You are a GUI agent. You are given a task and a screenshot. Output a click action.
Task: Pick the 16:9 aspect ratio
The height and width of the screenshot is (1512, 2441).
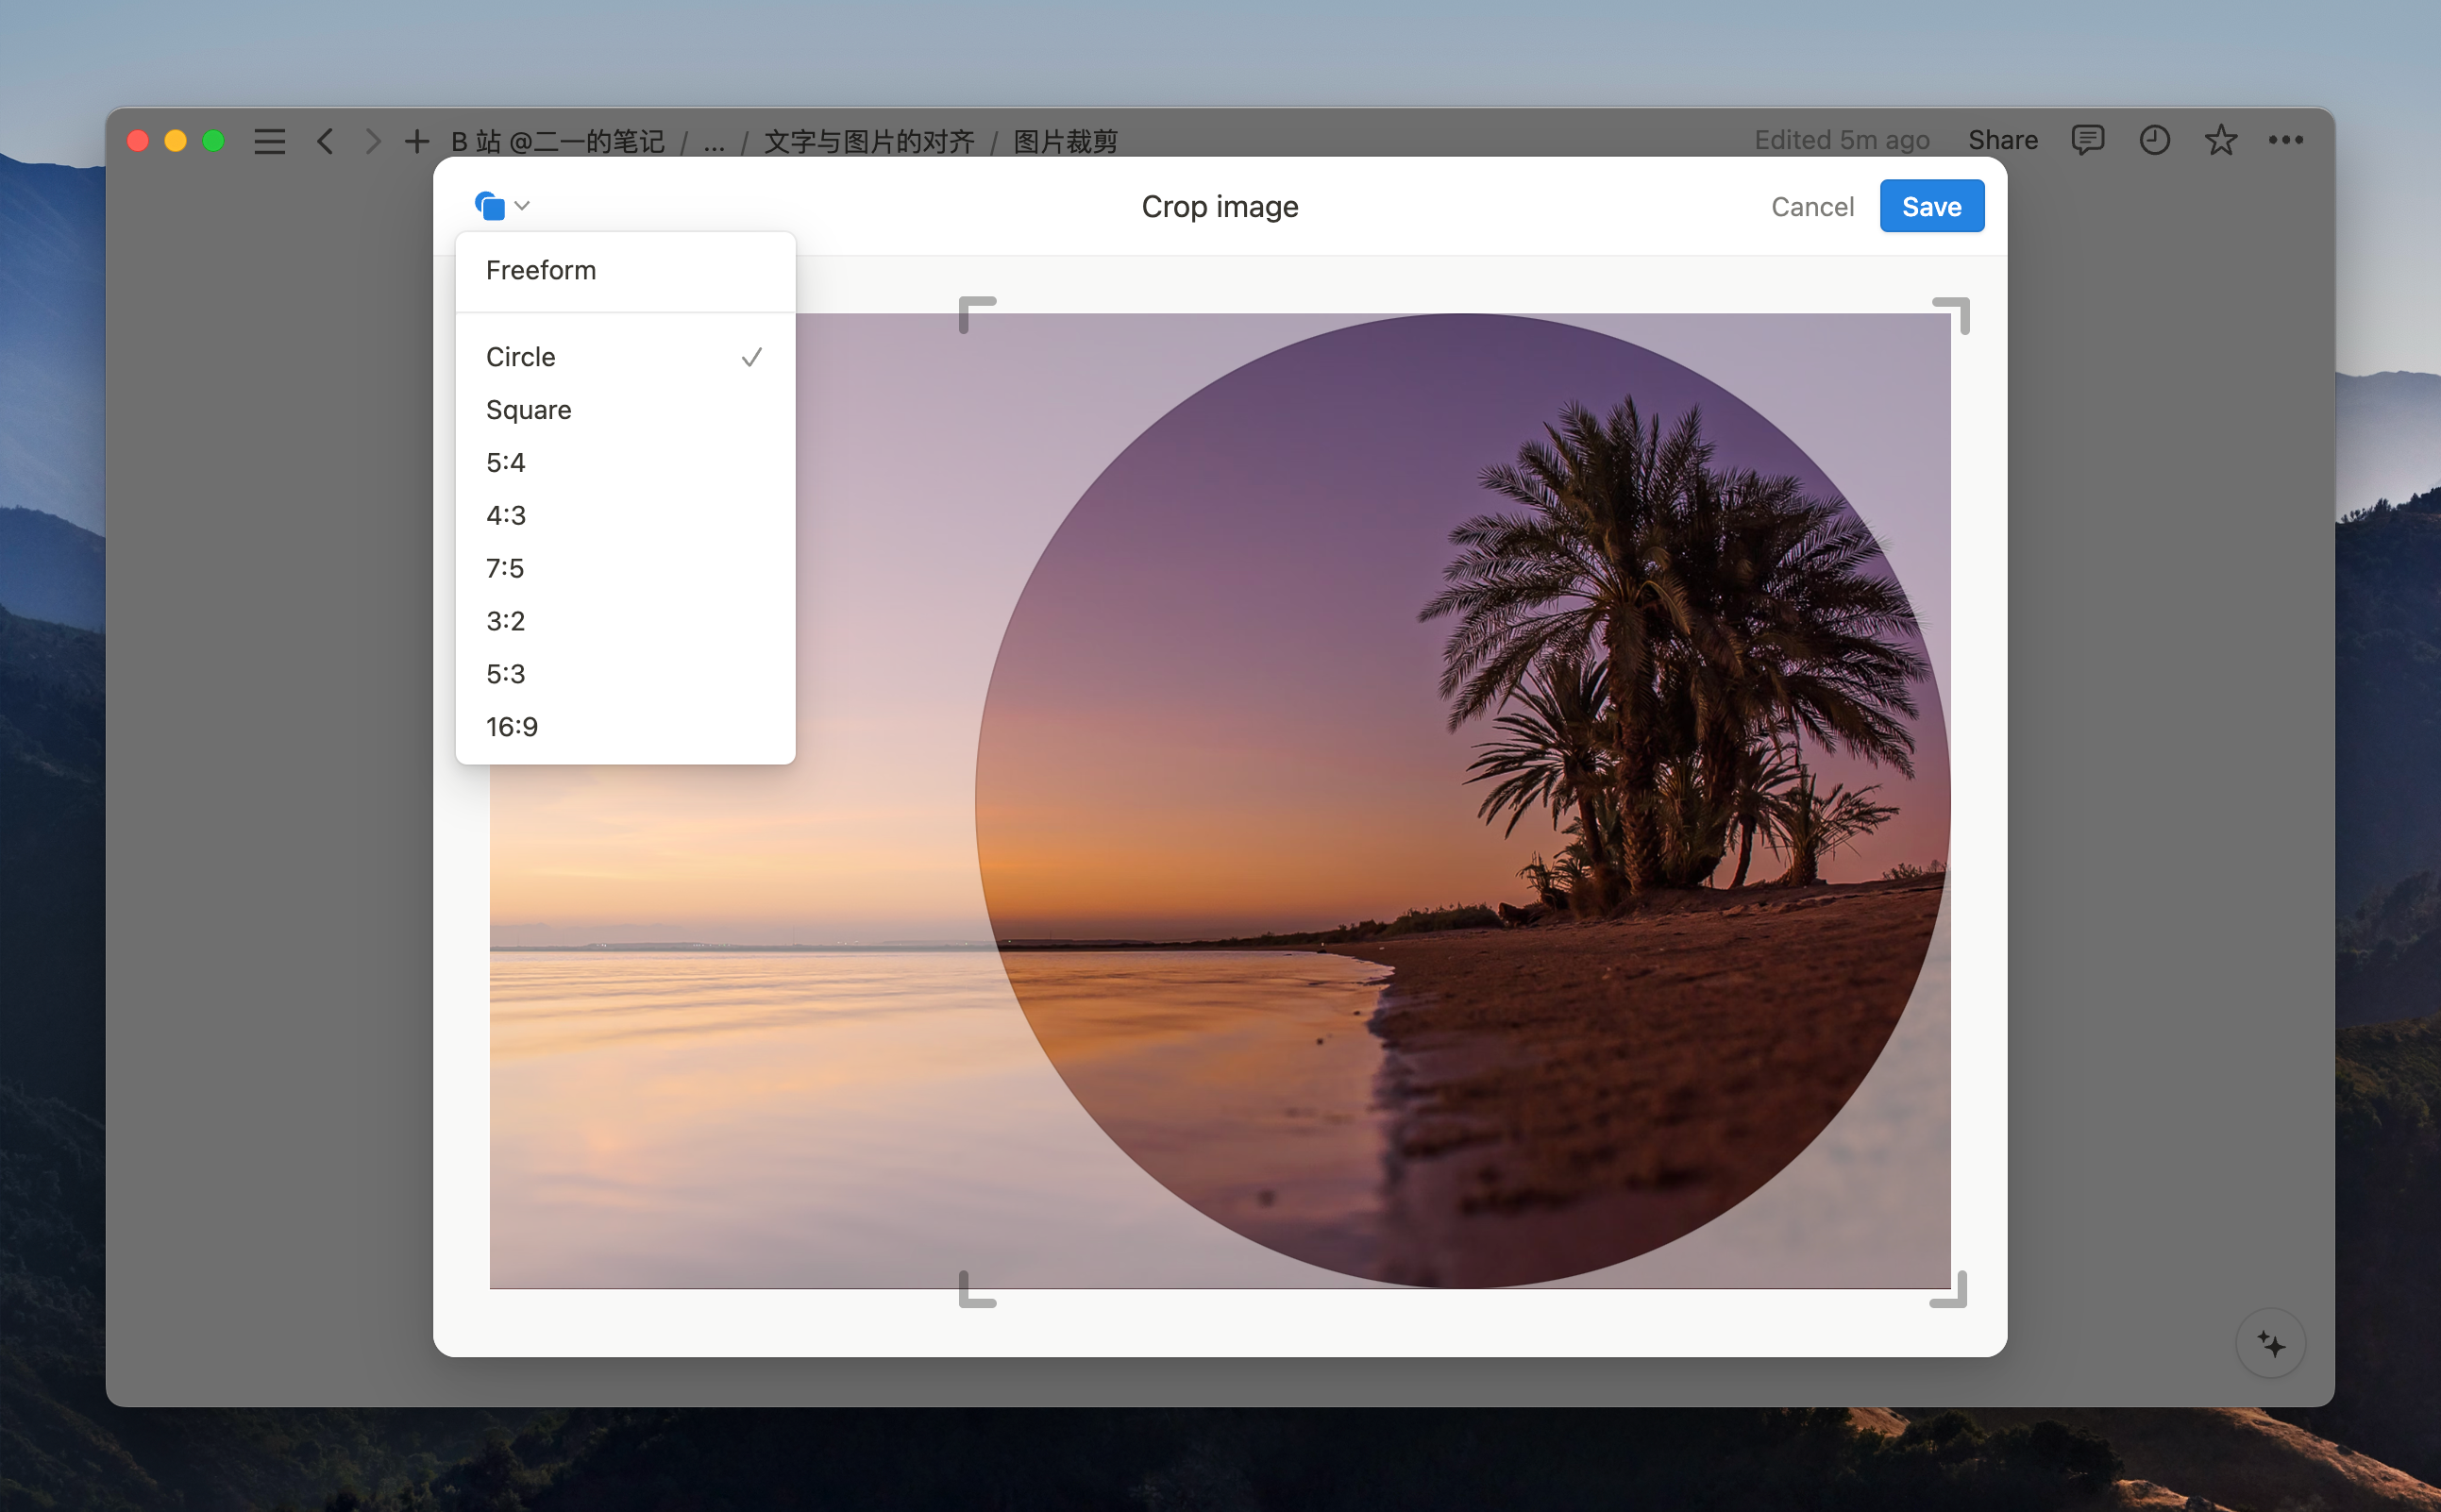coord(512,727)
